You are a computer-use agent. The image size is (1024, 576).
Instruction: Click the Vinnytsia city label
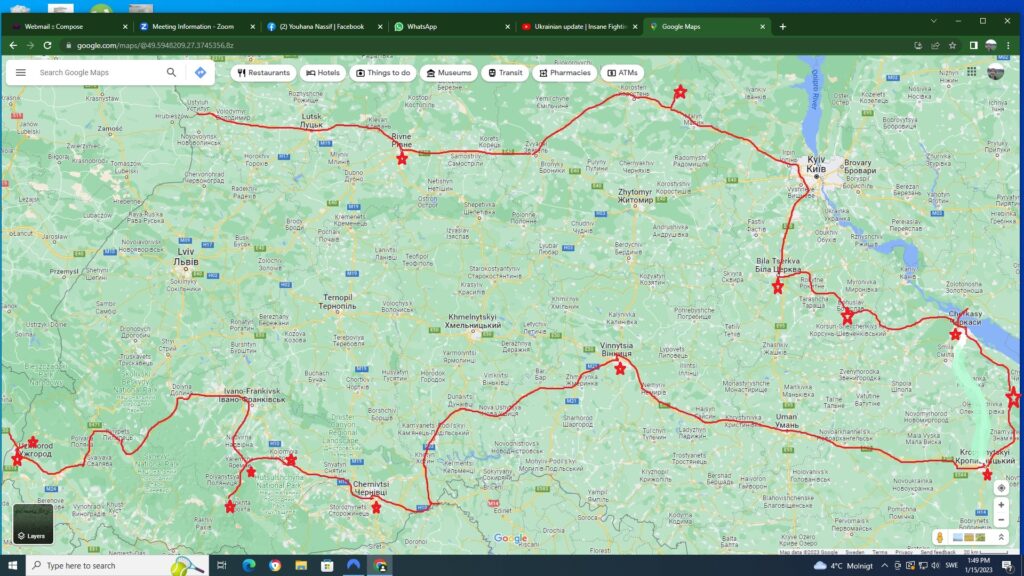pyautogui.click(x=616, y=349)
